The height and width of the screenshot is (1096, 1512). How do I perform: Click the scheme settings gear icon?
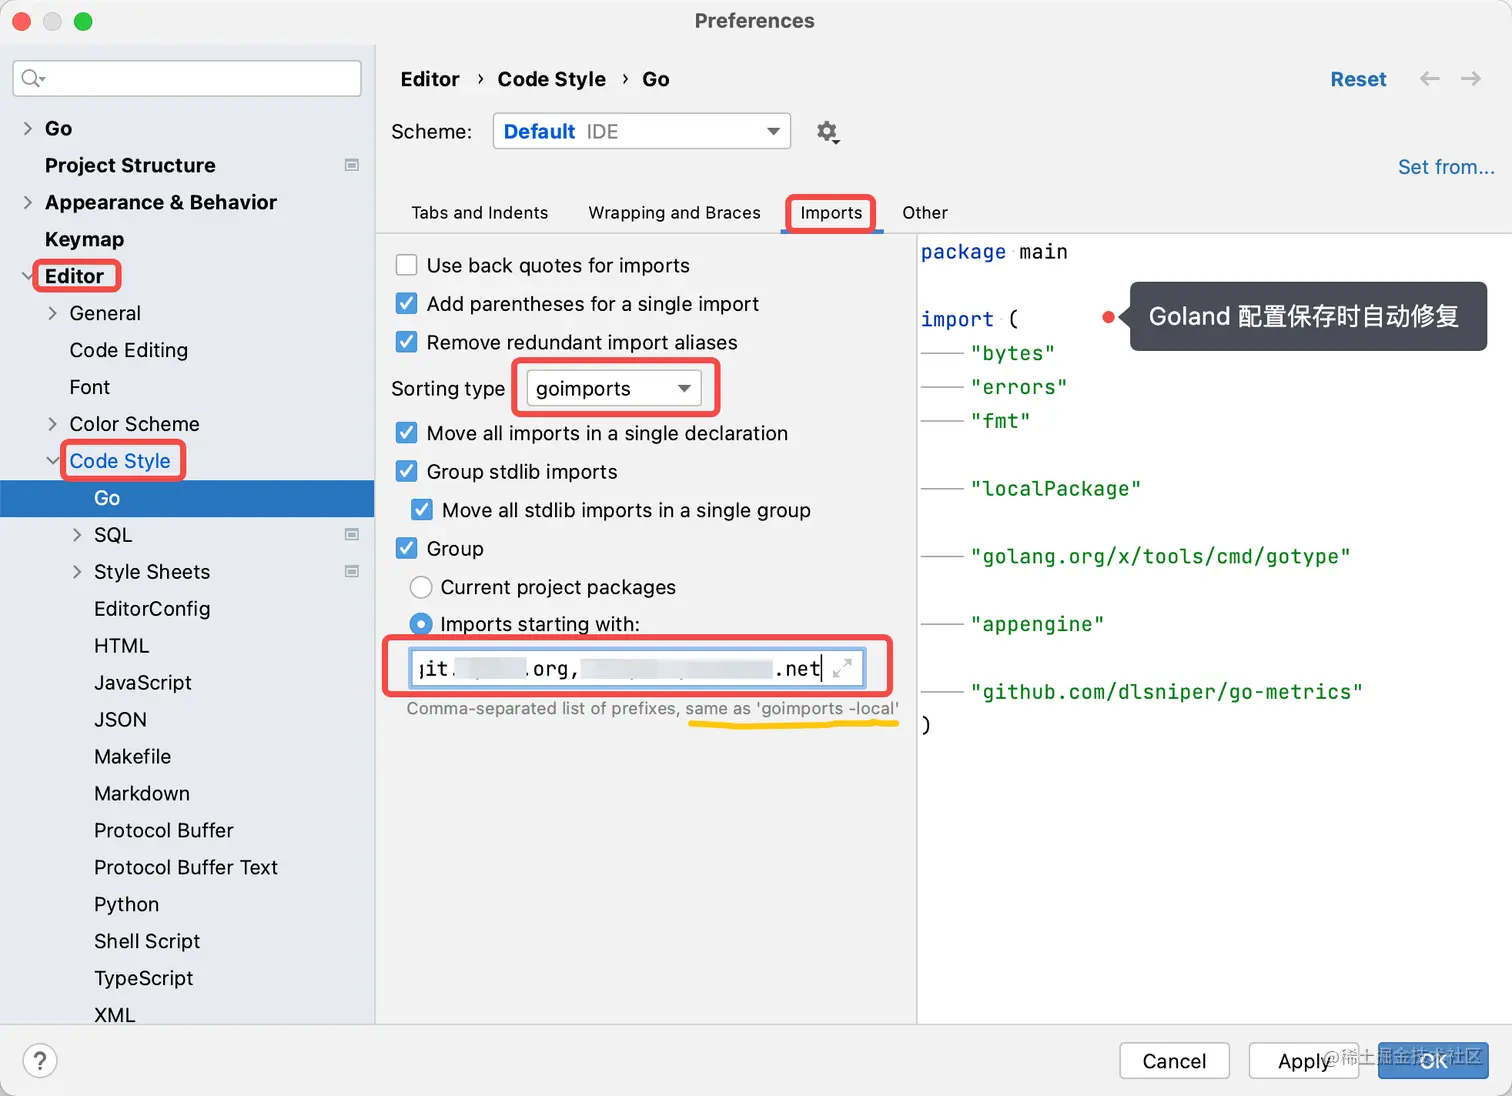[x=827, y=132]
